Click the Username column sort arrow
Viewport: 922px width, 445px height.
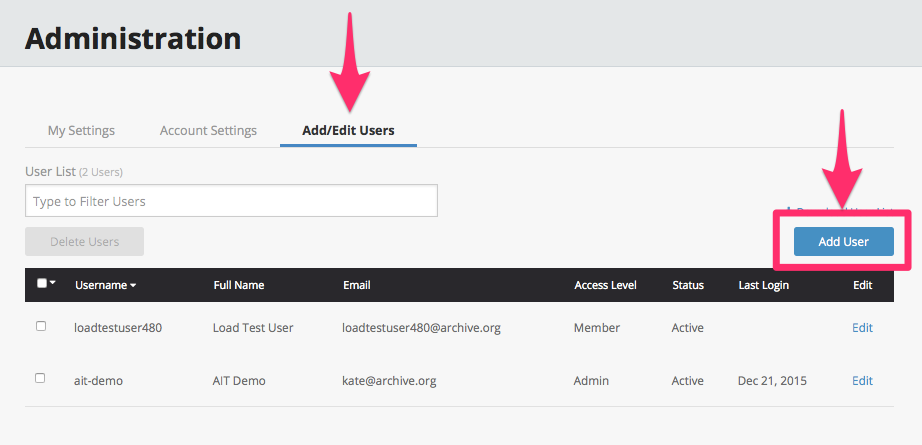click(x=133, y=285)
